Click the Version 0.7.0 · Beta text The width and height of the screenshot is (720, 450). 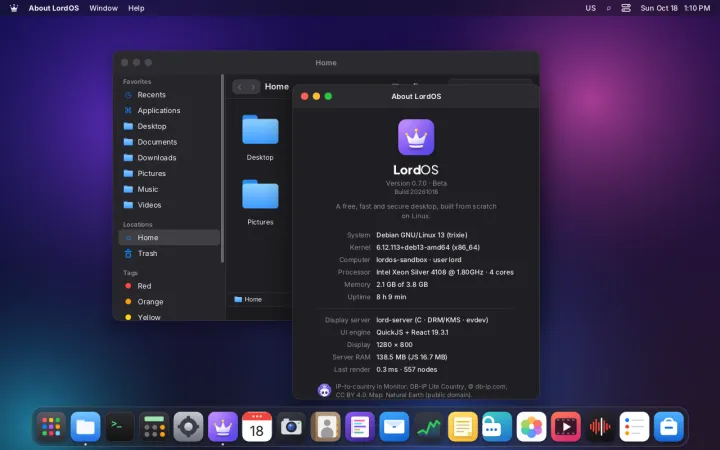tap(416, 183)
